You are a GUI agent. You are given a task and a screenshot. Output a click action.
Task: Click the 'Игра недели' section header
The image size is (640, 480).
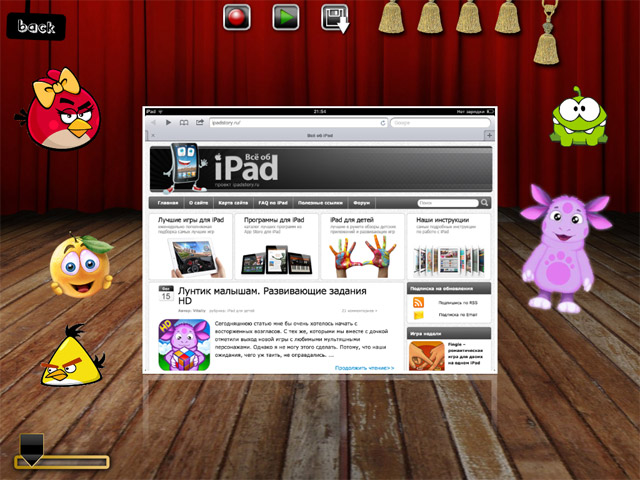(449, 333)
